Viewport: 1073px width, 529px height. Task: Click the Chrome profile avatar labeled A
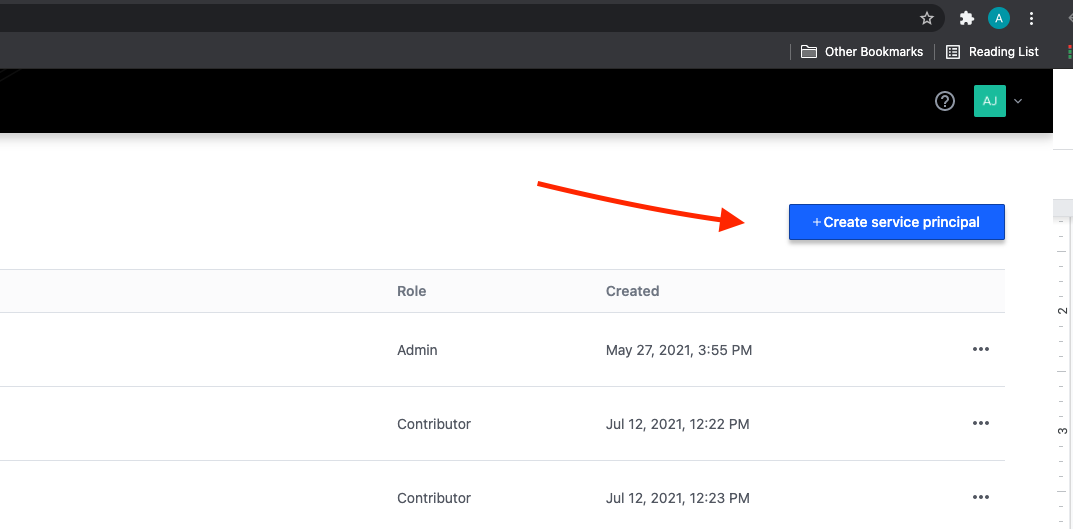pyautogui.click(x=998, y=18)
